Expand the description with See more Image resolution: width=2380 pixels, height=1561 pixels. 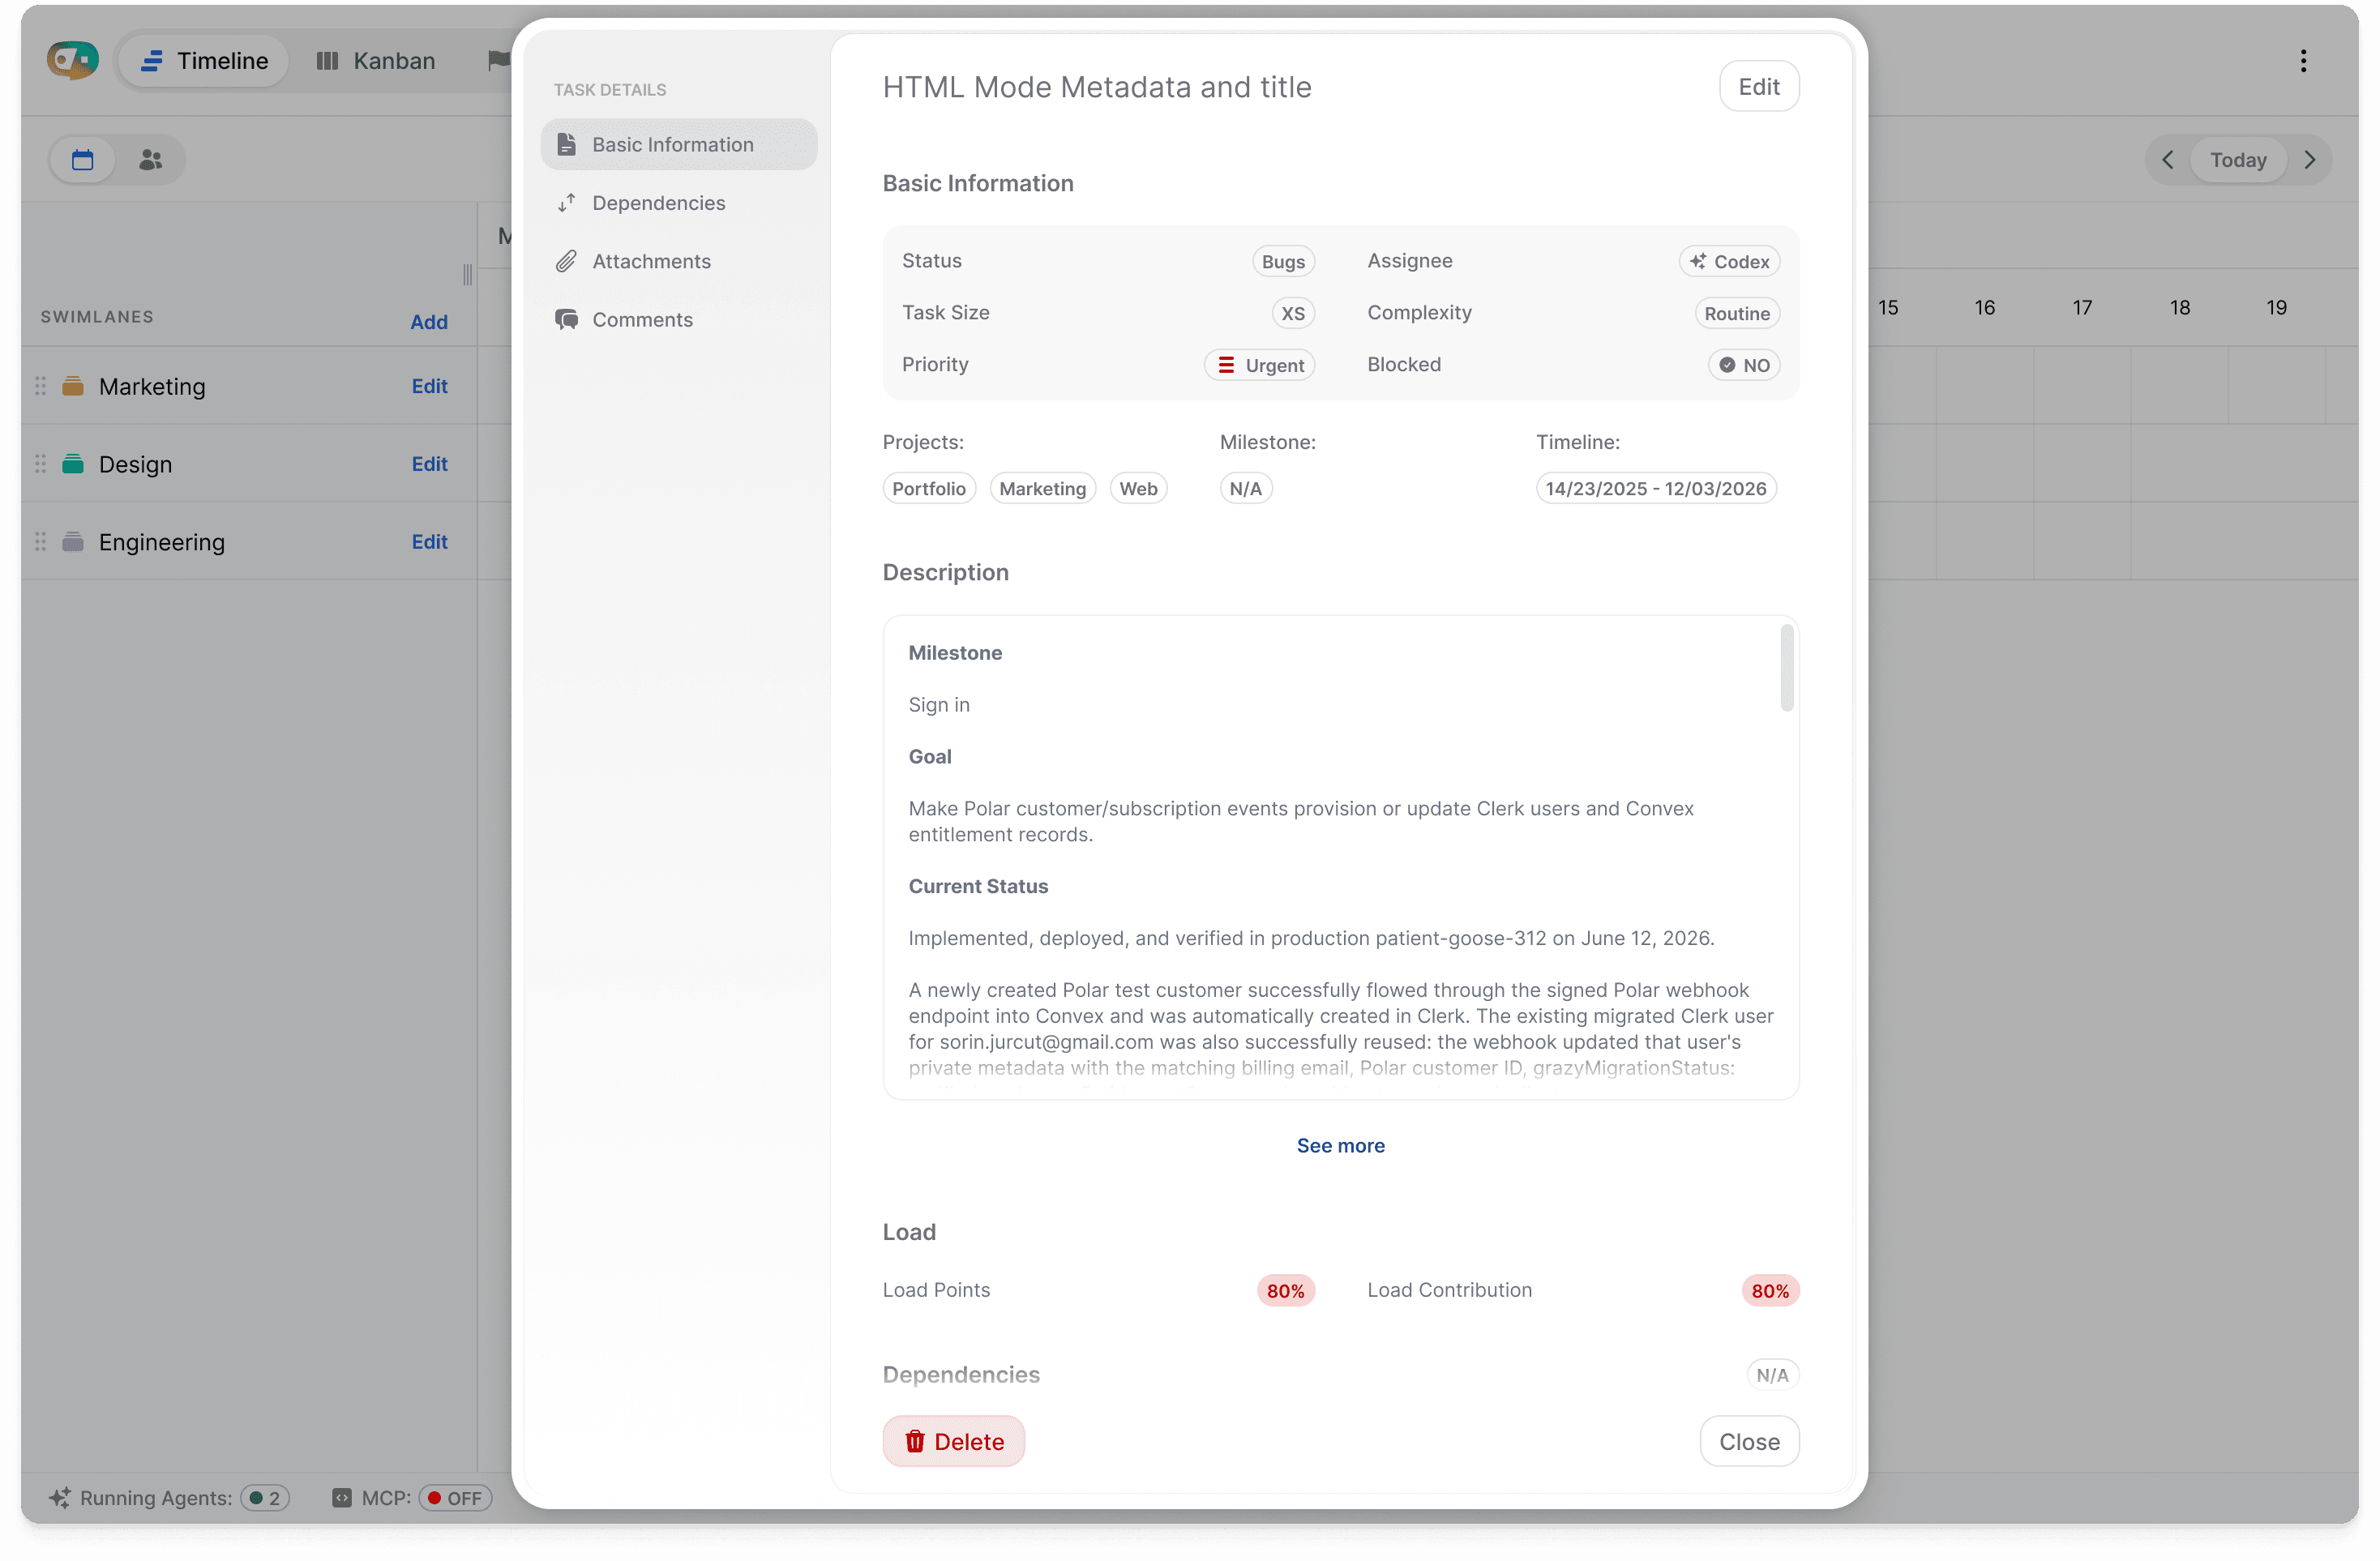pos(1340,1146)
